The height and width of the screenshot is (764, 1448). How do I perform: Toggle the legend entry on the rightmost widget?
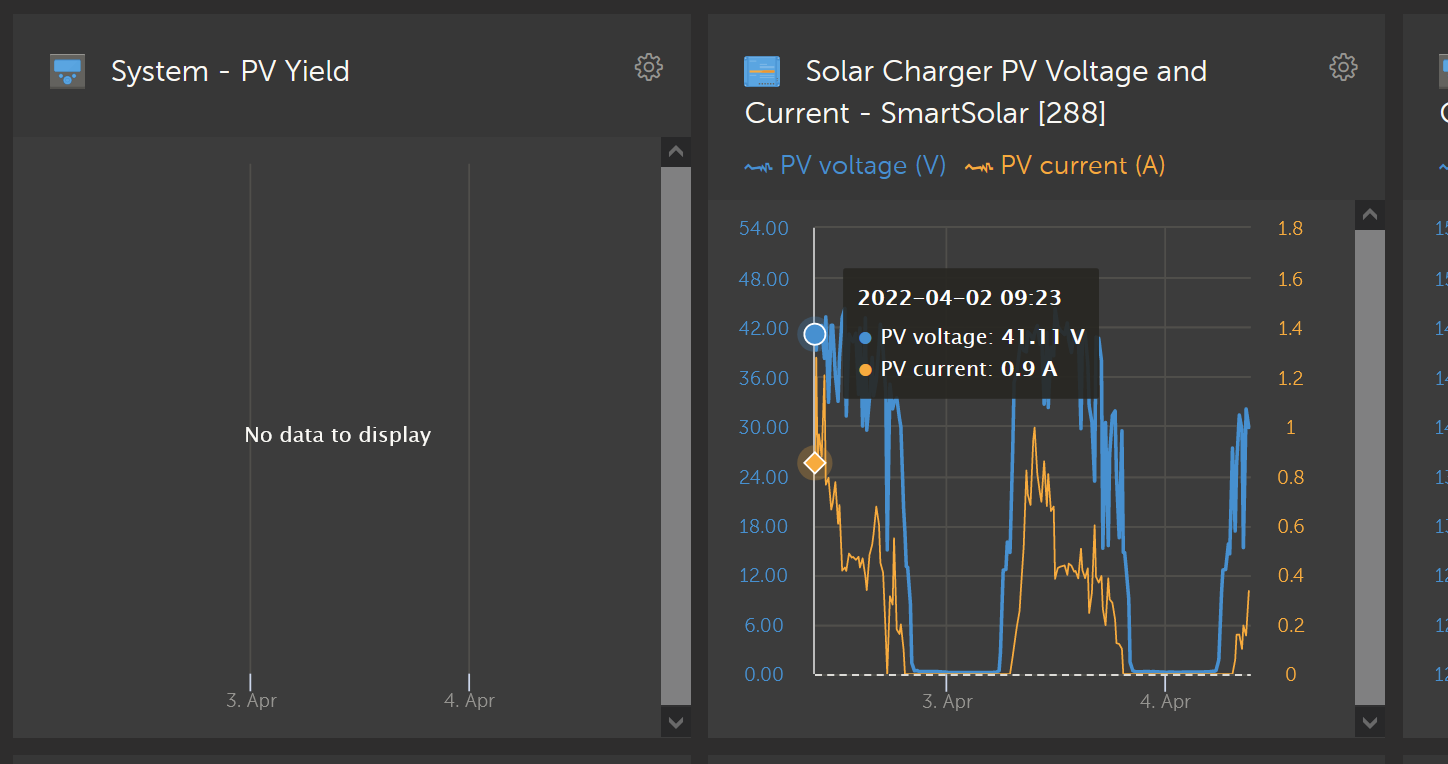pyautogui.click(x=1444, y=165)
